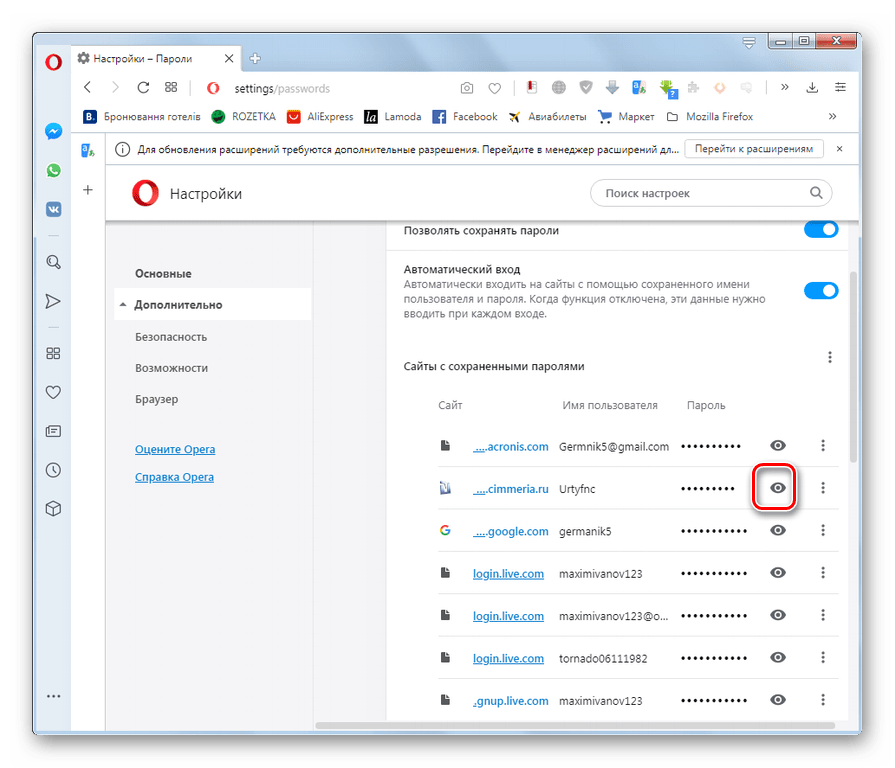Show password for cimmeria.ru entry
Screen dimensions: 895x768
coord(778,488)
